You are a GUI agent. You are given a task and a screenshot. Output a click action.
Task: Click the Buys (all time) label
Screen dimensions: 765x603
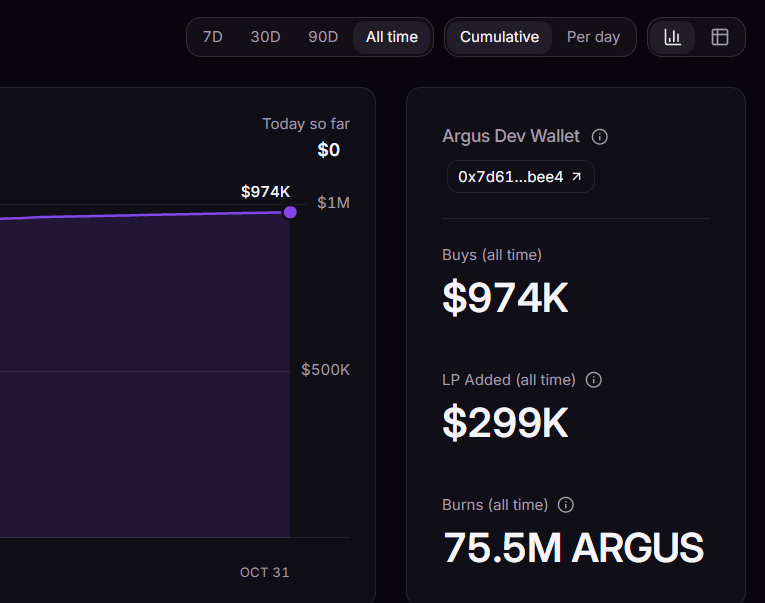click(492, 255)
